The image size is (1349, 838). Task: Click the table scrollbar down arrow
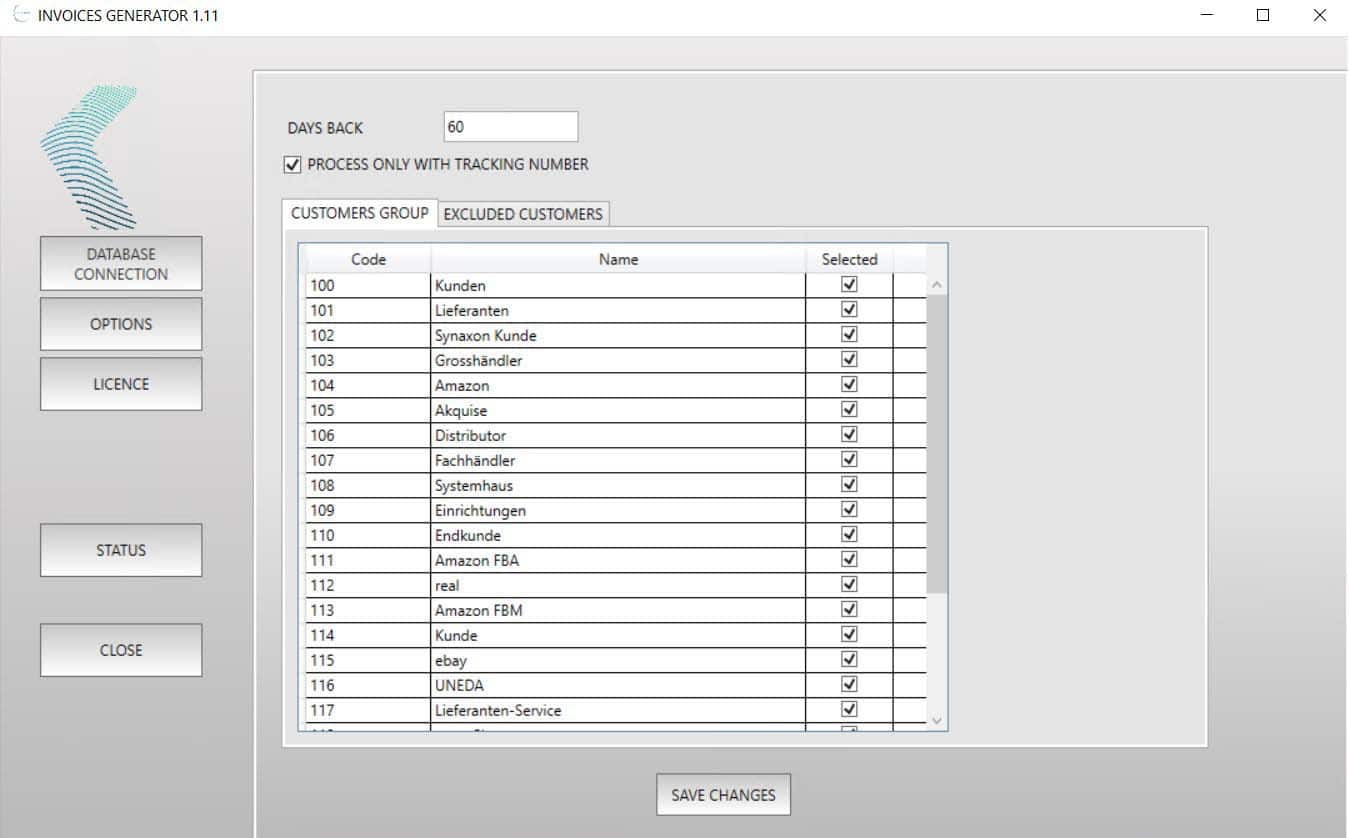937,720
